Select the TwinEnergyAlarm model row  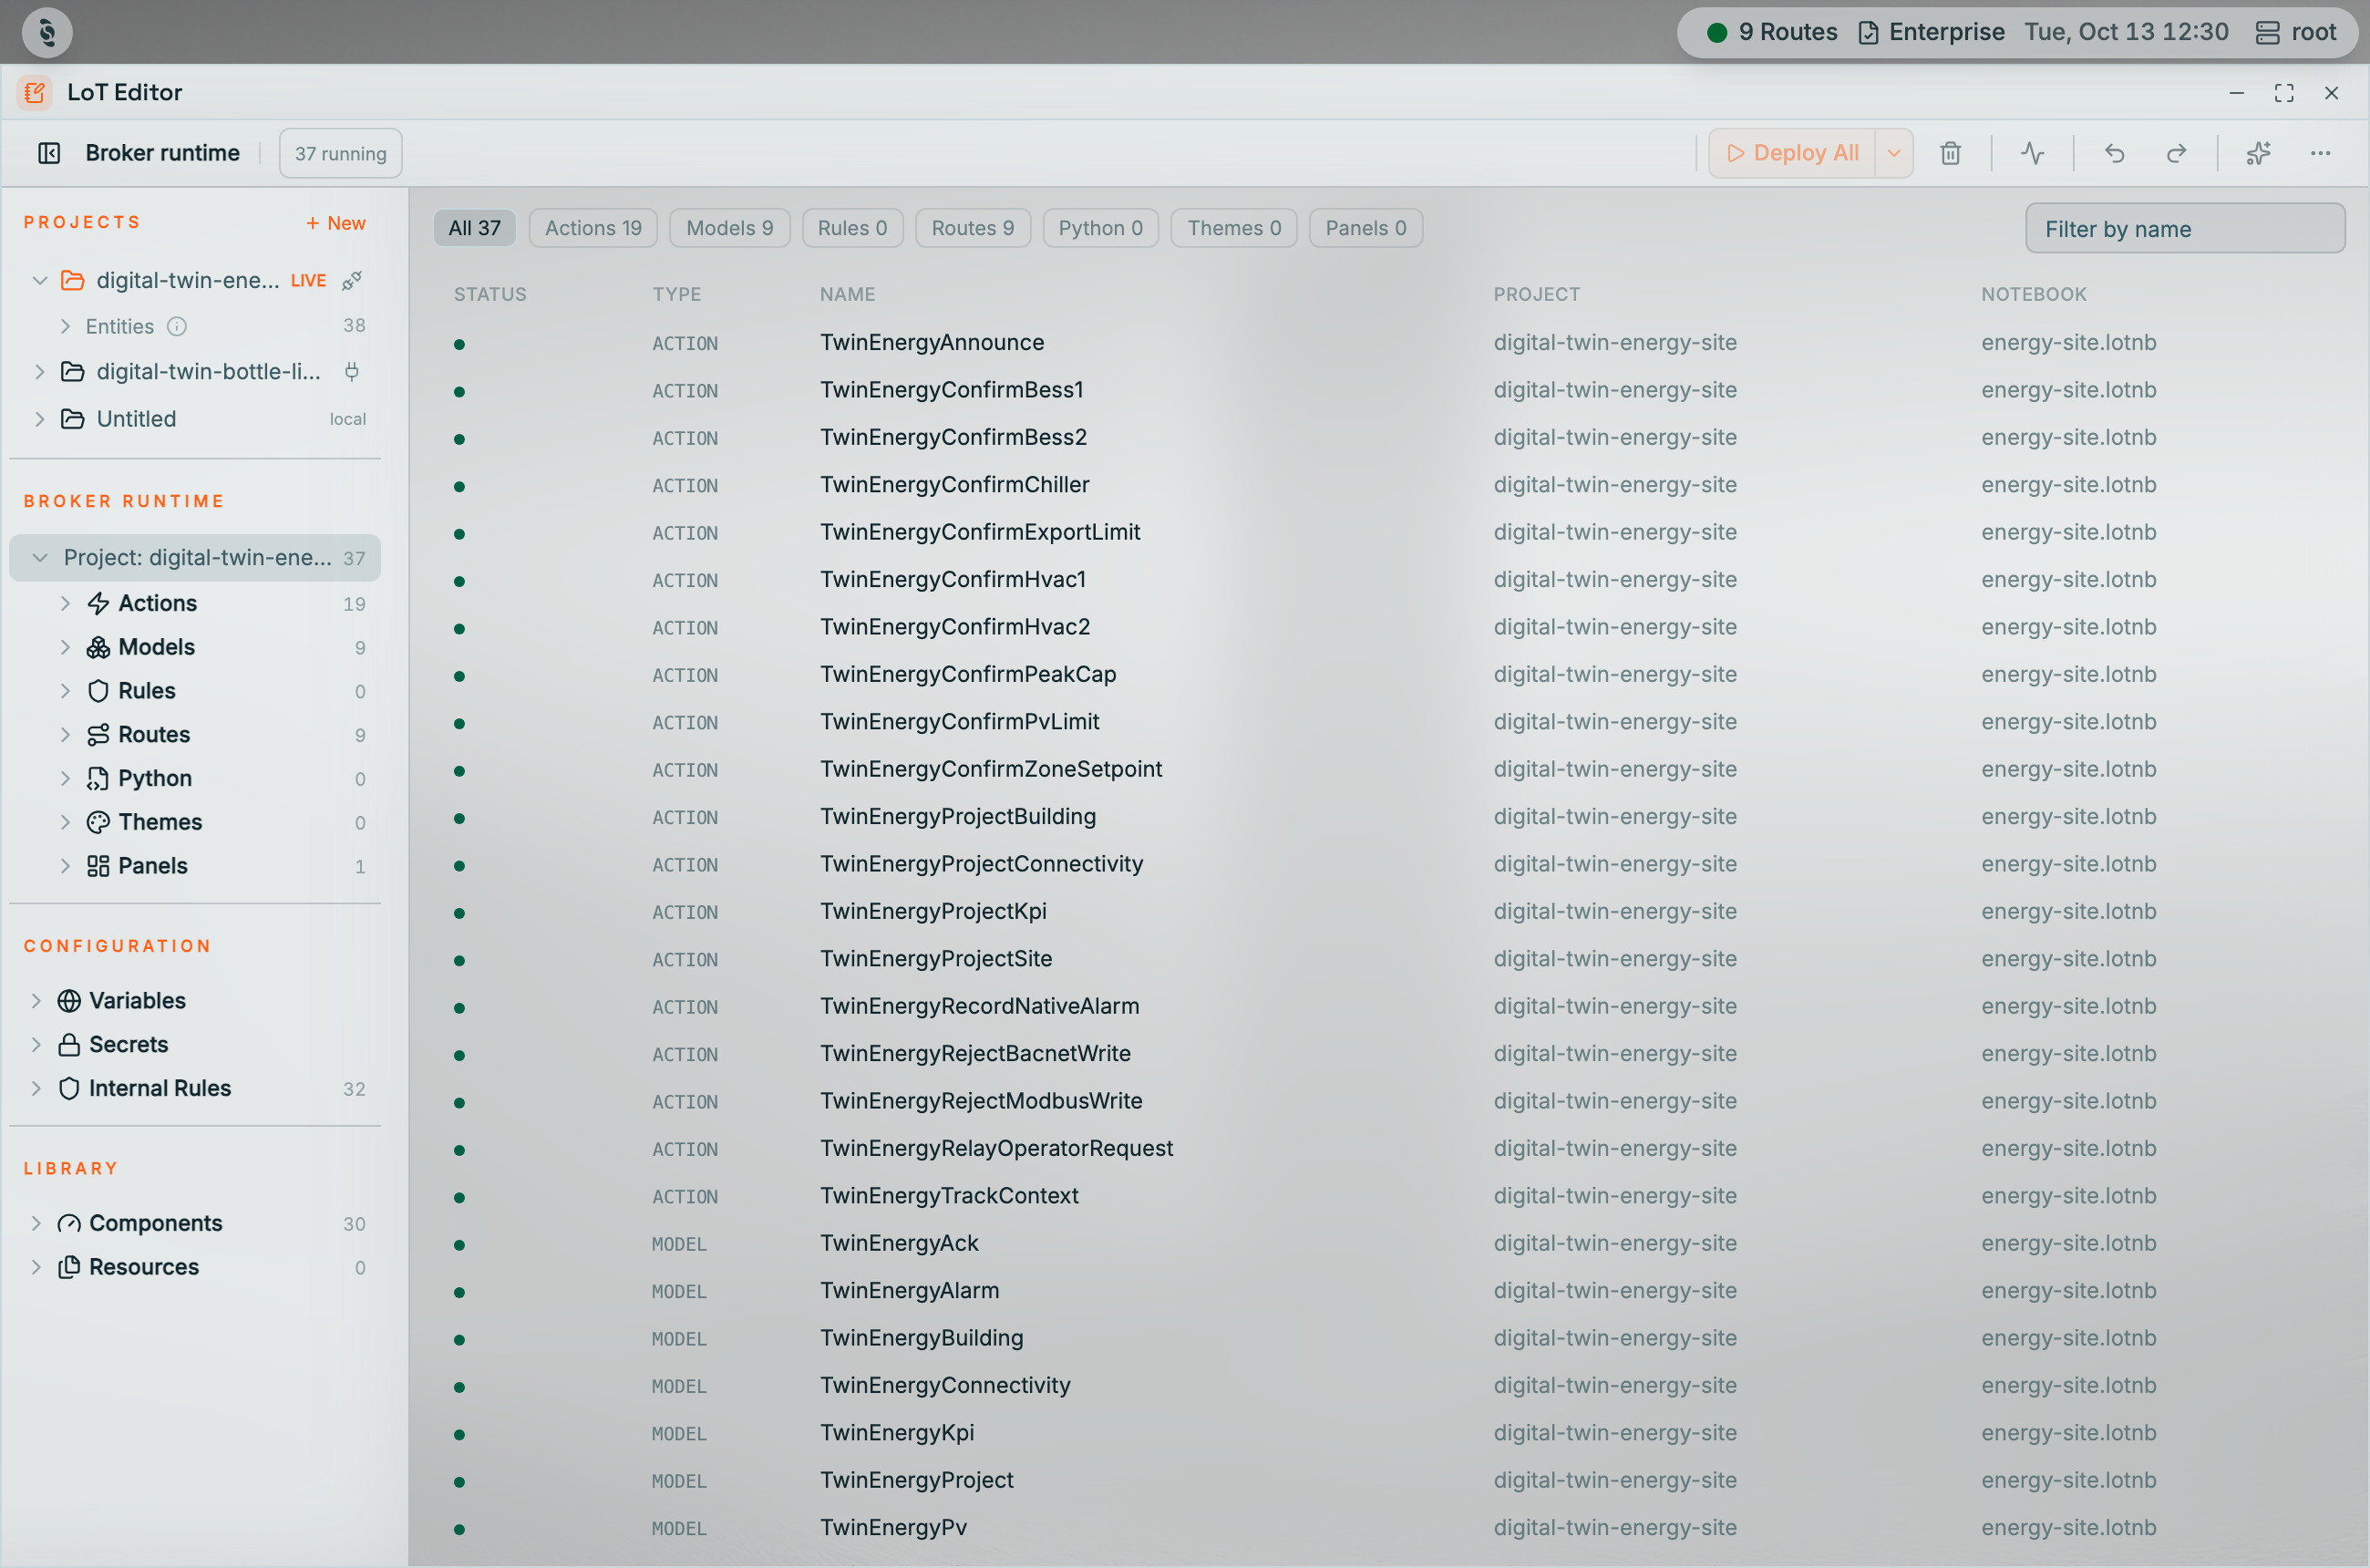(x=1390, y=1291)
